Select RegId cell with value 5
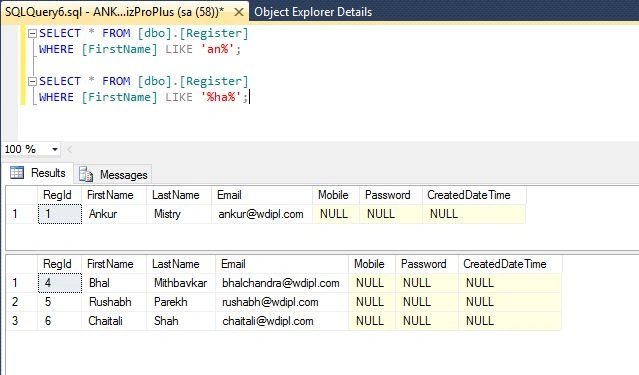This screenshot has height=375, width=639. click(x=59, y=302)
